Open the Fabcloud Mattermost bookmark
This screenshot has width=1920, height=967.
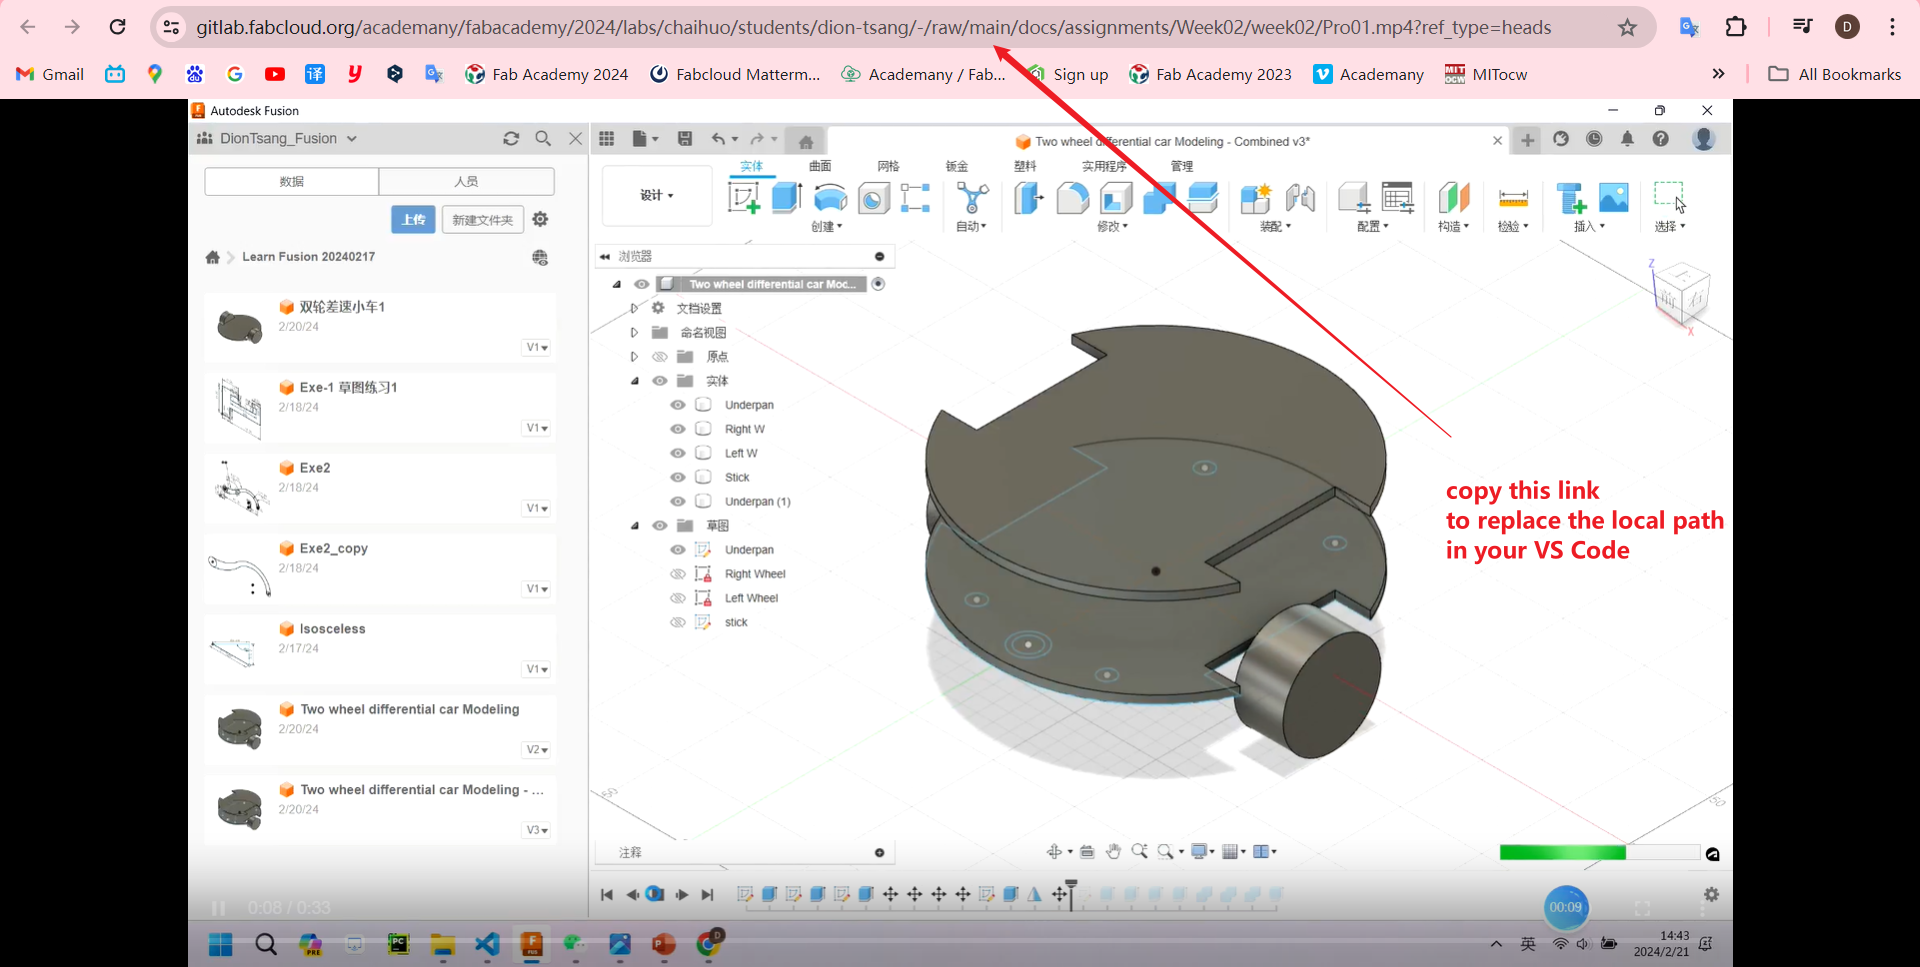(x=735, y=74)
